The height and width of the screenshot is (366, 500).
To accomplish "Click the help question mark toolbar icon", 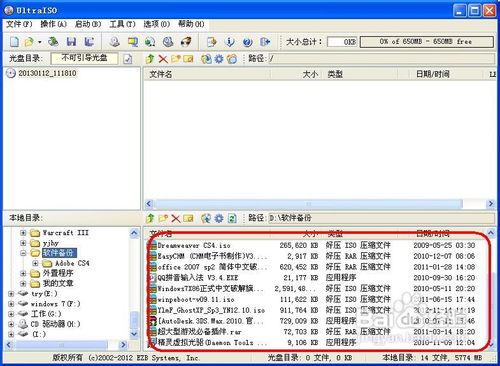I will (247, 42).
